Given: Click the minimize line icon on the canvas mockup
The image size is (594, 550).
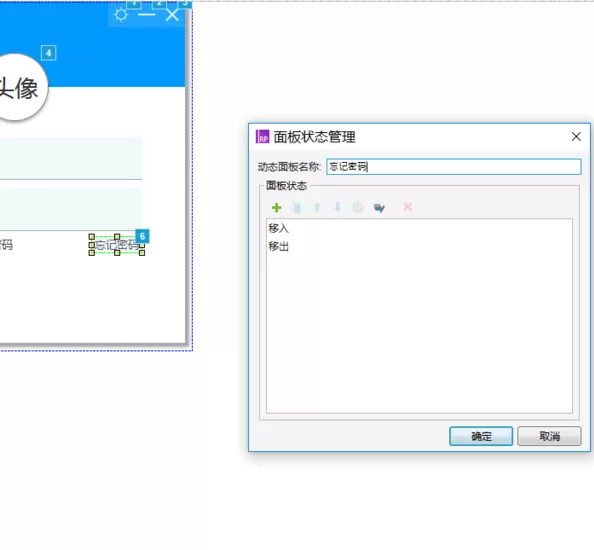Looking at the screenshot, I should click(146, 15).
